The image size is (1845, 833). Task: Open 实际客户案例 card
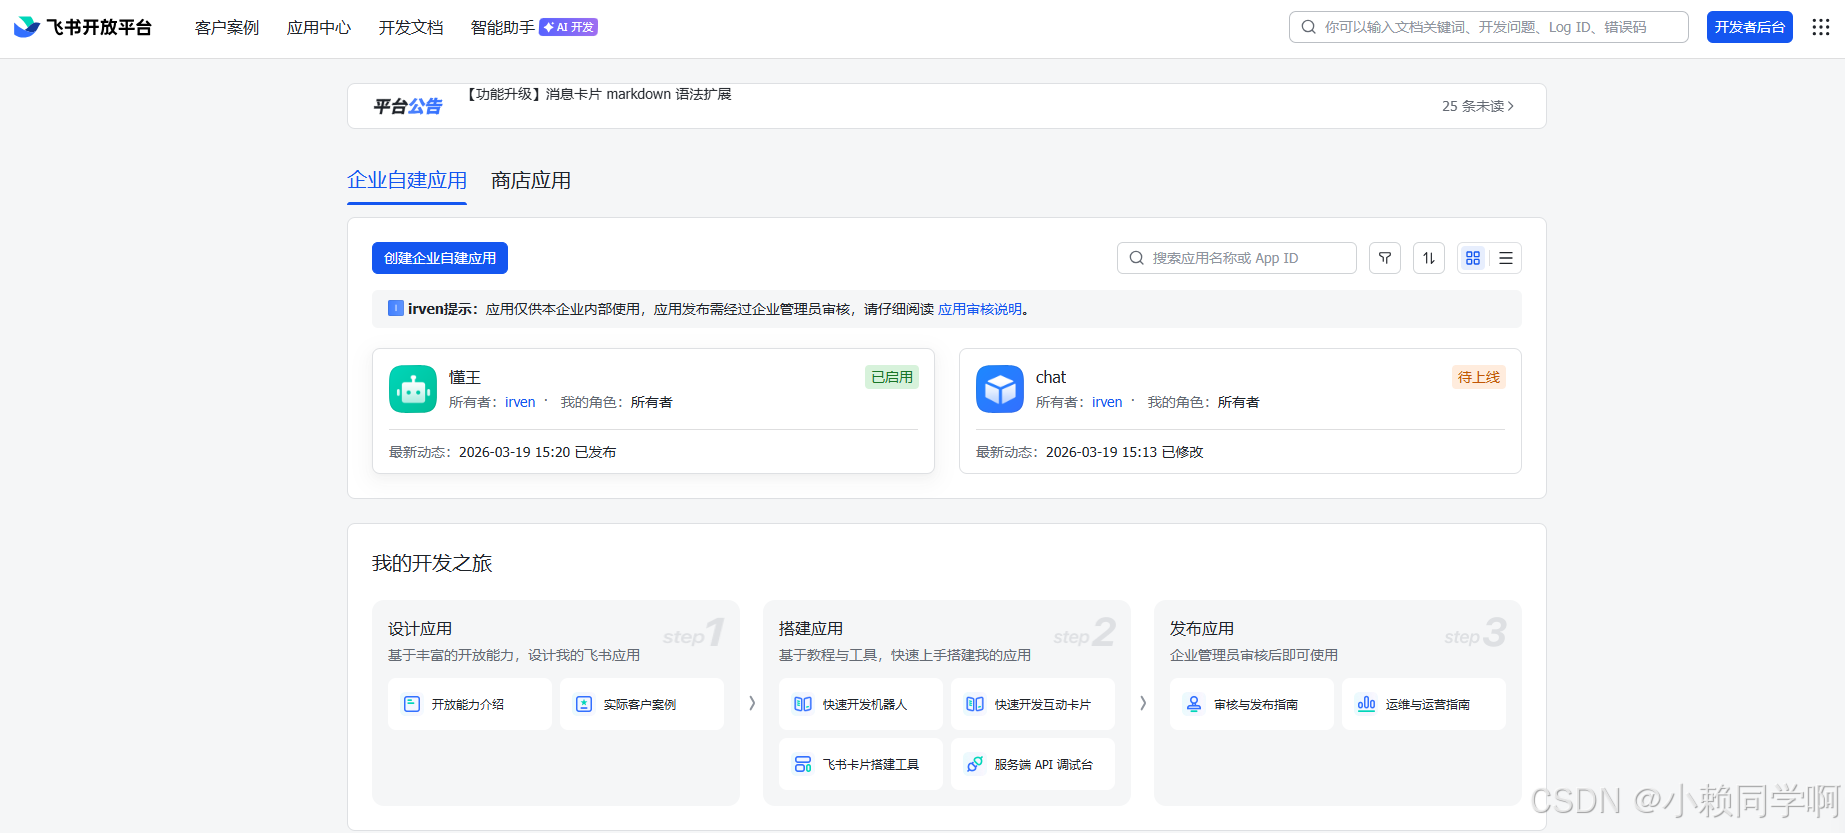point(642,704)
